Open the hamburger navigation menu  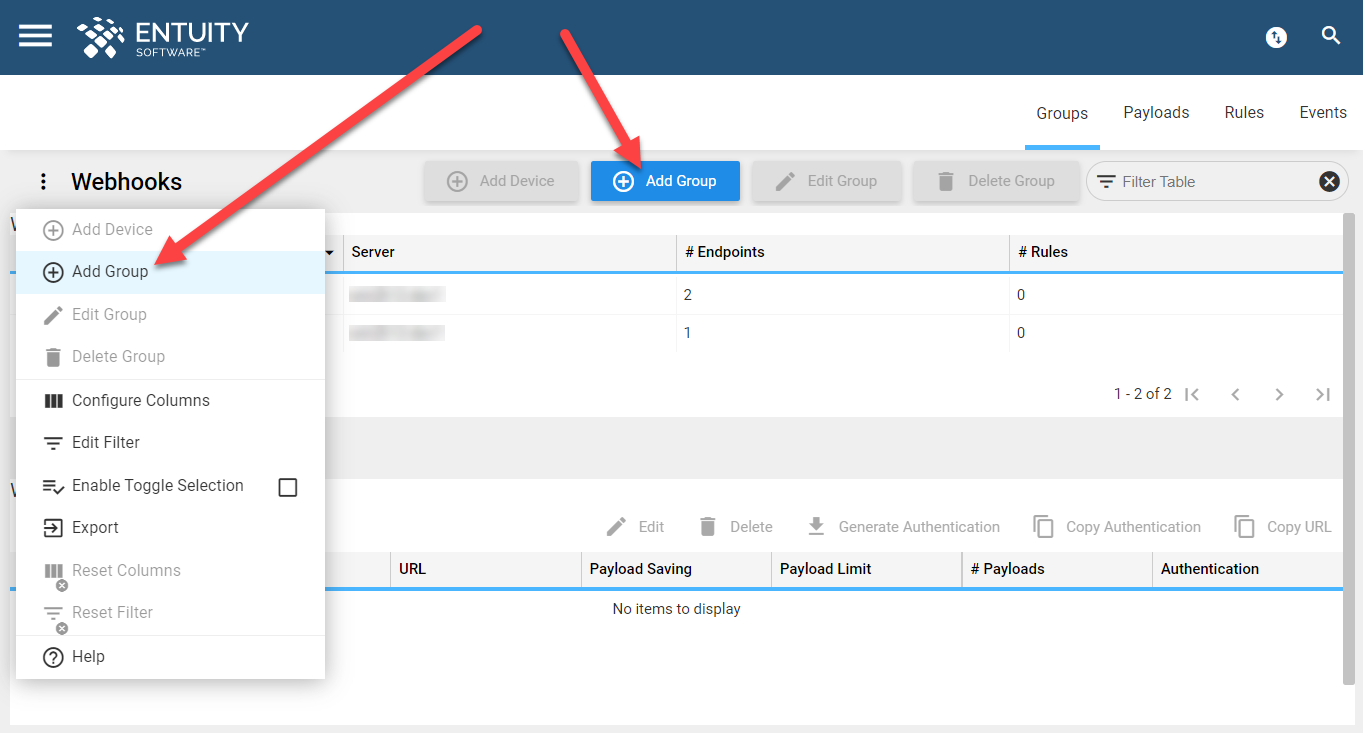click(x=34, y=35)
